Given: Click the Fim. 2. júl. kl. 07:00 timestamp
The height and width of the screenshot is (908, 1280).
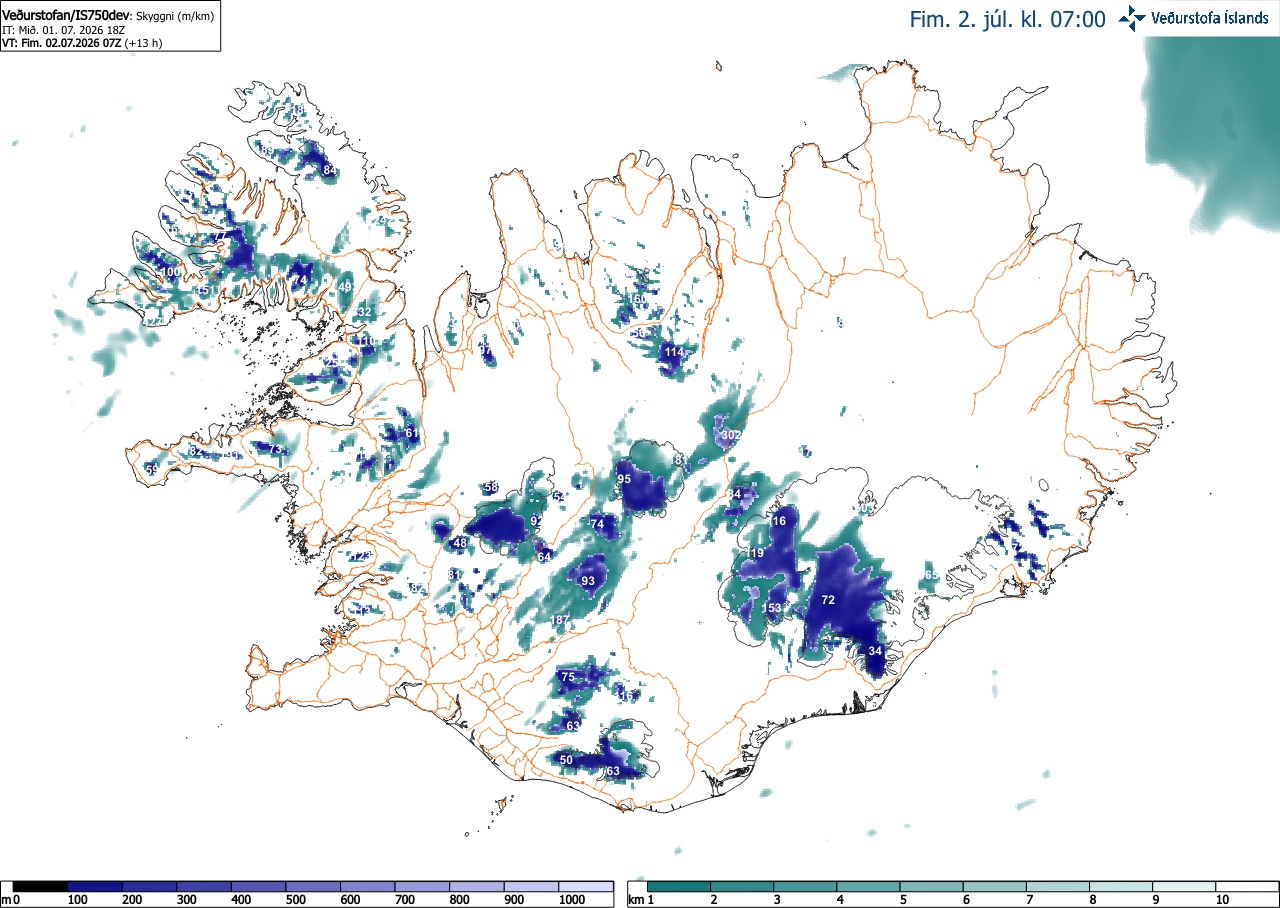Looking at the screenshot, I should pos(1007,19).
